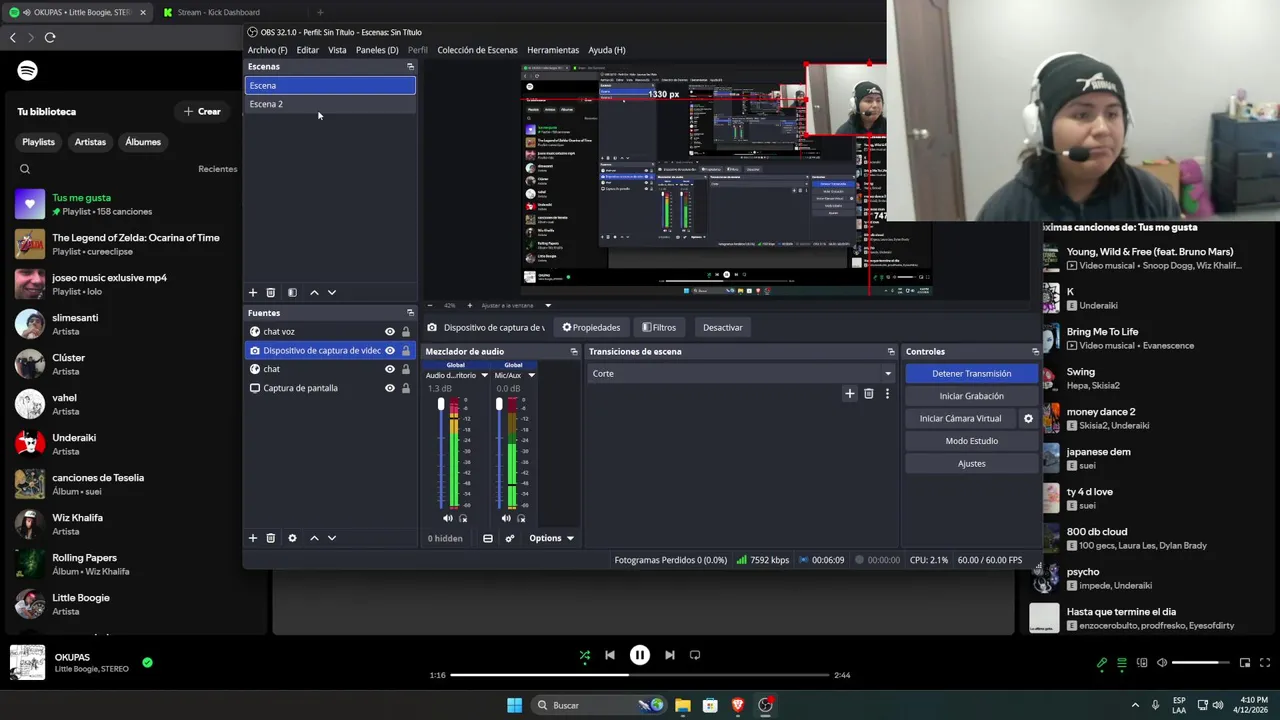Hide Dispositivo de captura de video source

coord(390,351)
